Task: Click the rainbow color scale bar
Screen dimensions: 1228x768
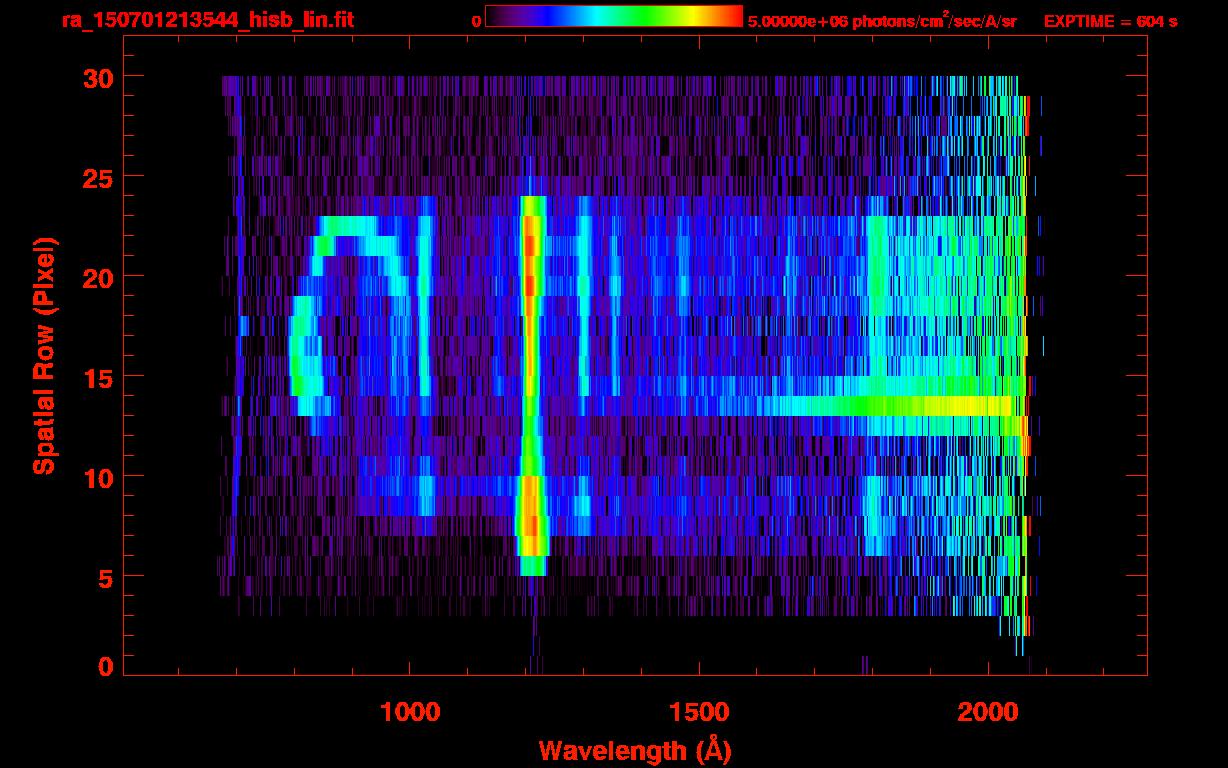Action: [613, 16]
